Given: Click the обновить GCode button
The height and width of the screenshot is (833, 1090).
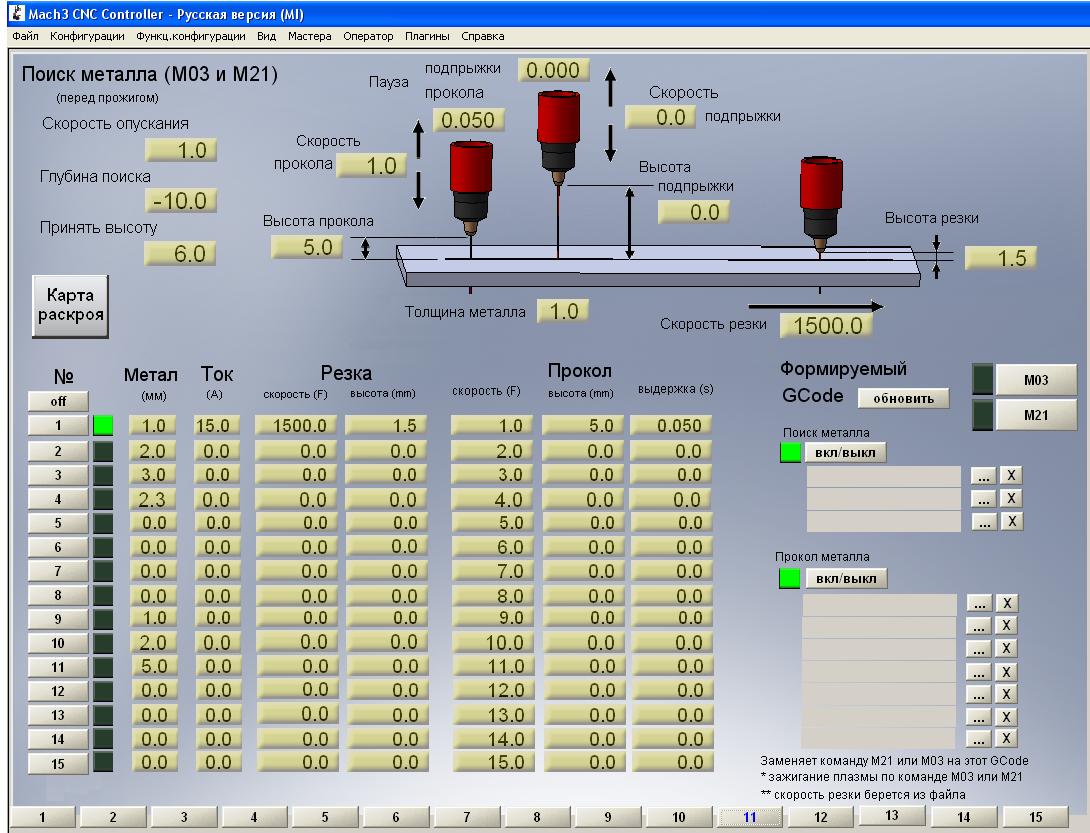Looking at the screenshot, I should click(x=903, y=398).
